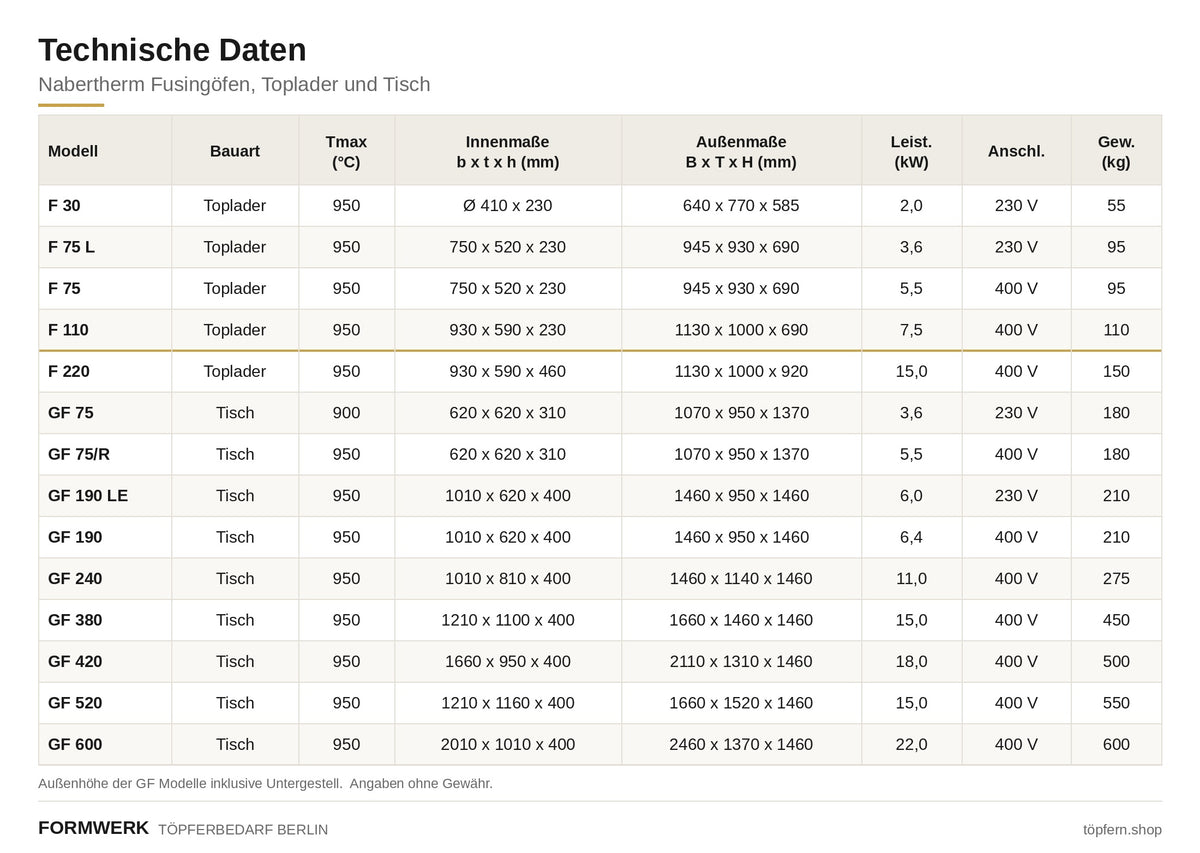Select the Bauart column header
Image resolution: width=1200 pixels, height=853 pixels.
pyautogui.click(x=235, y=151)
